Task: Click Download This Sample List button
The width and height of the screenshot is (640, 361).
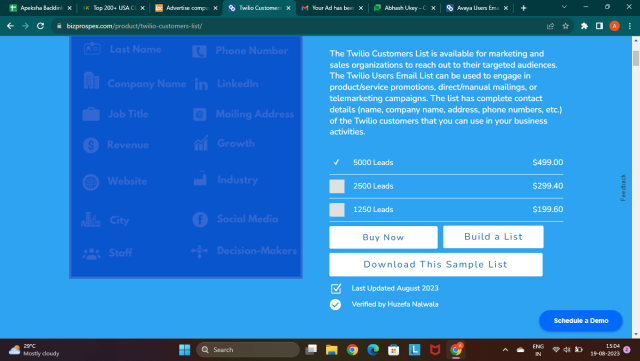Action: (436, 265)
